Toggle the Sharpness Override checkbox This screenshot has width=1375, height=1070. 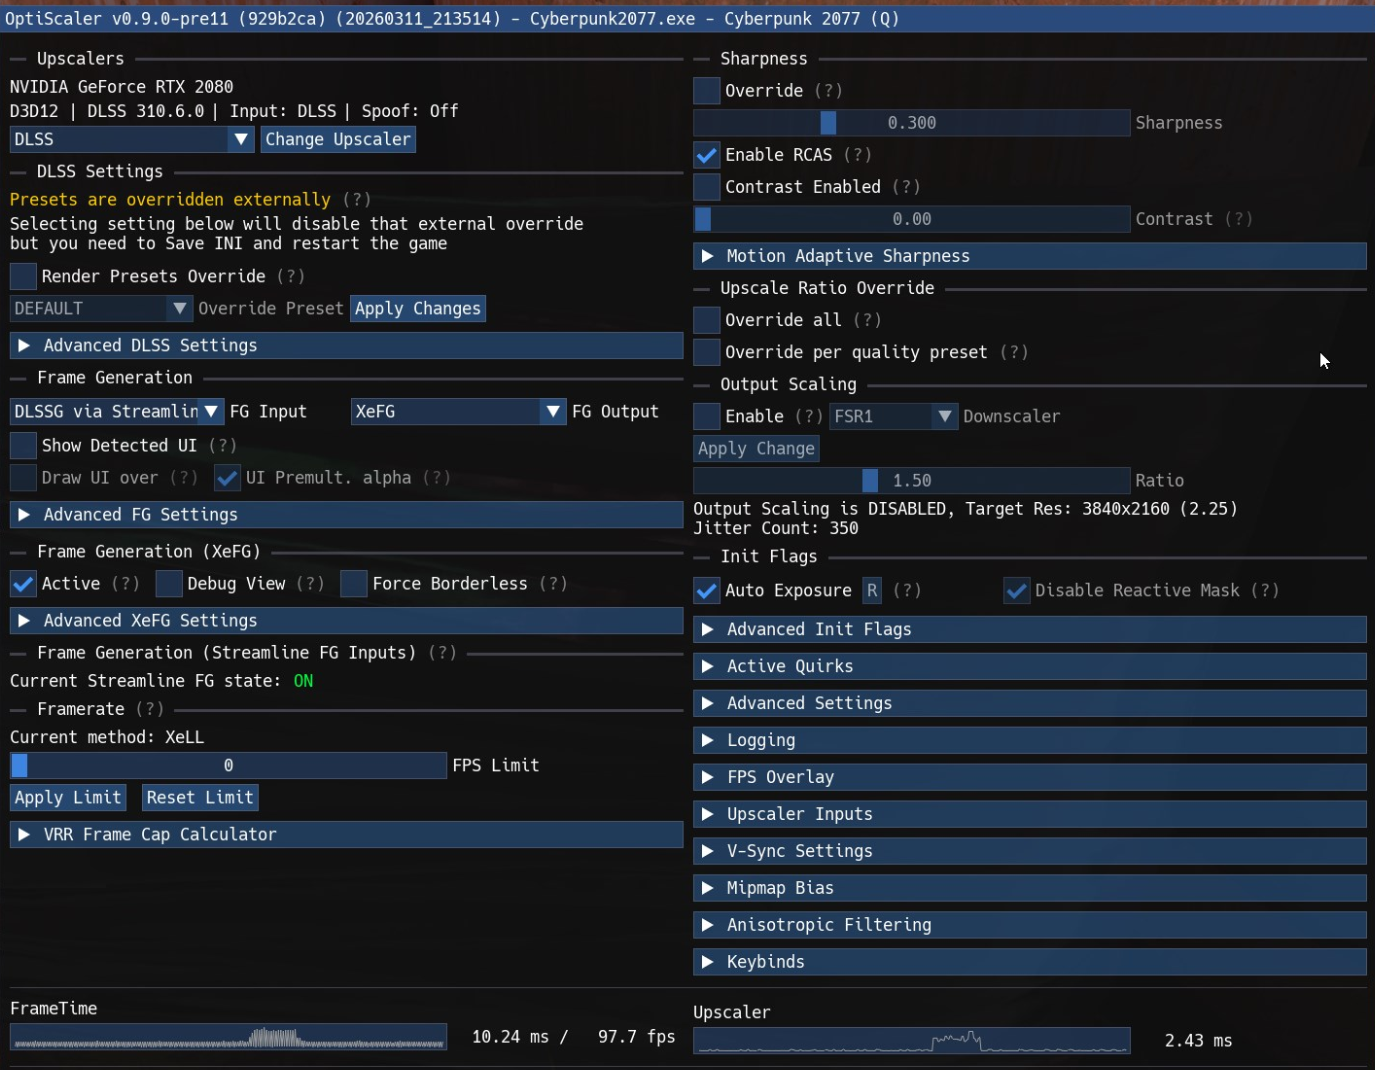coord(707,91)
